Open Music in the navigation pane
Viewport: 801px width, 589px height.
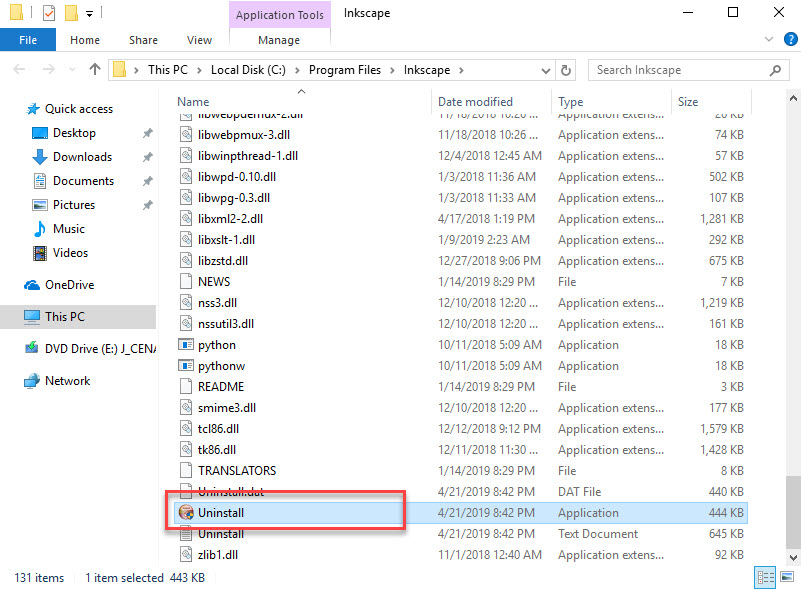point(68,229)
